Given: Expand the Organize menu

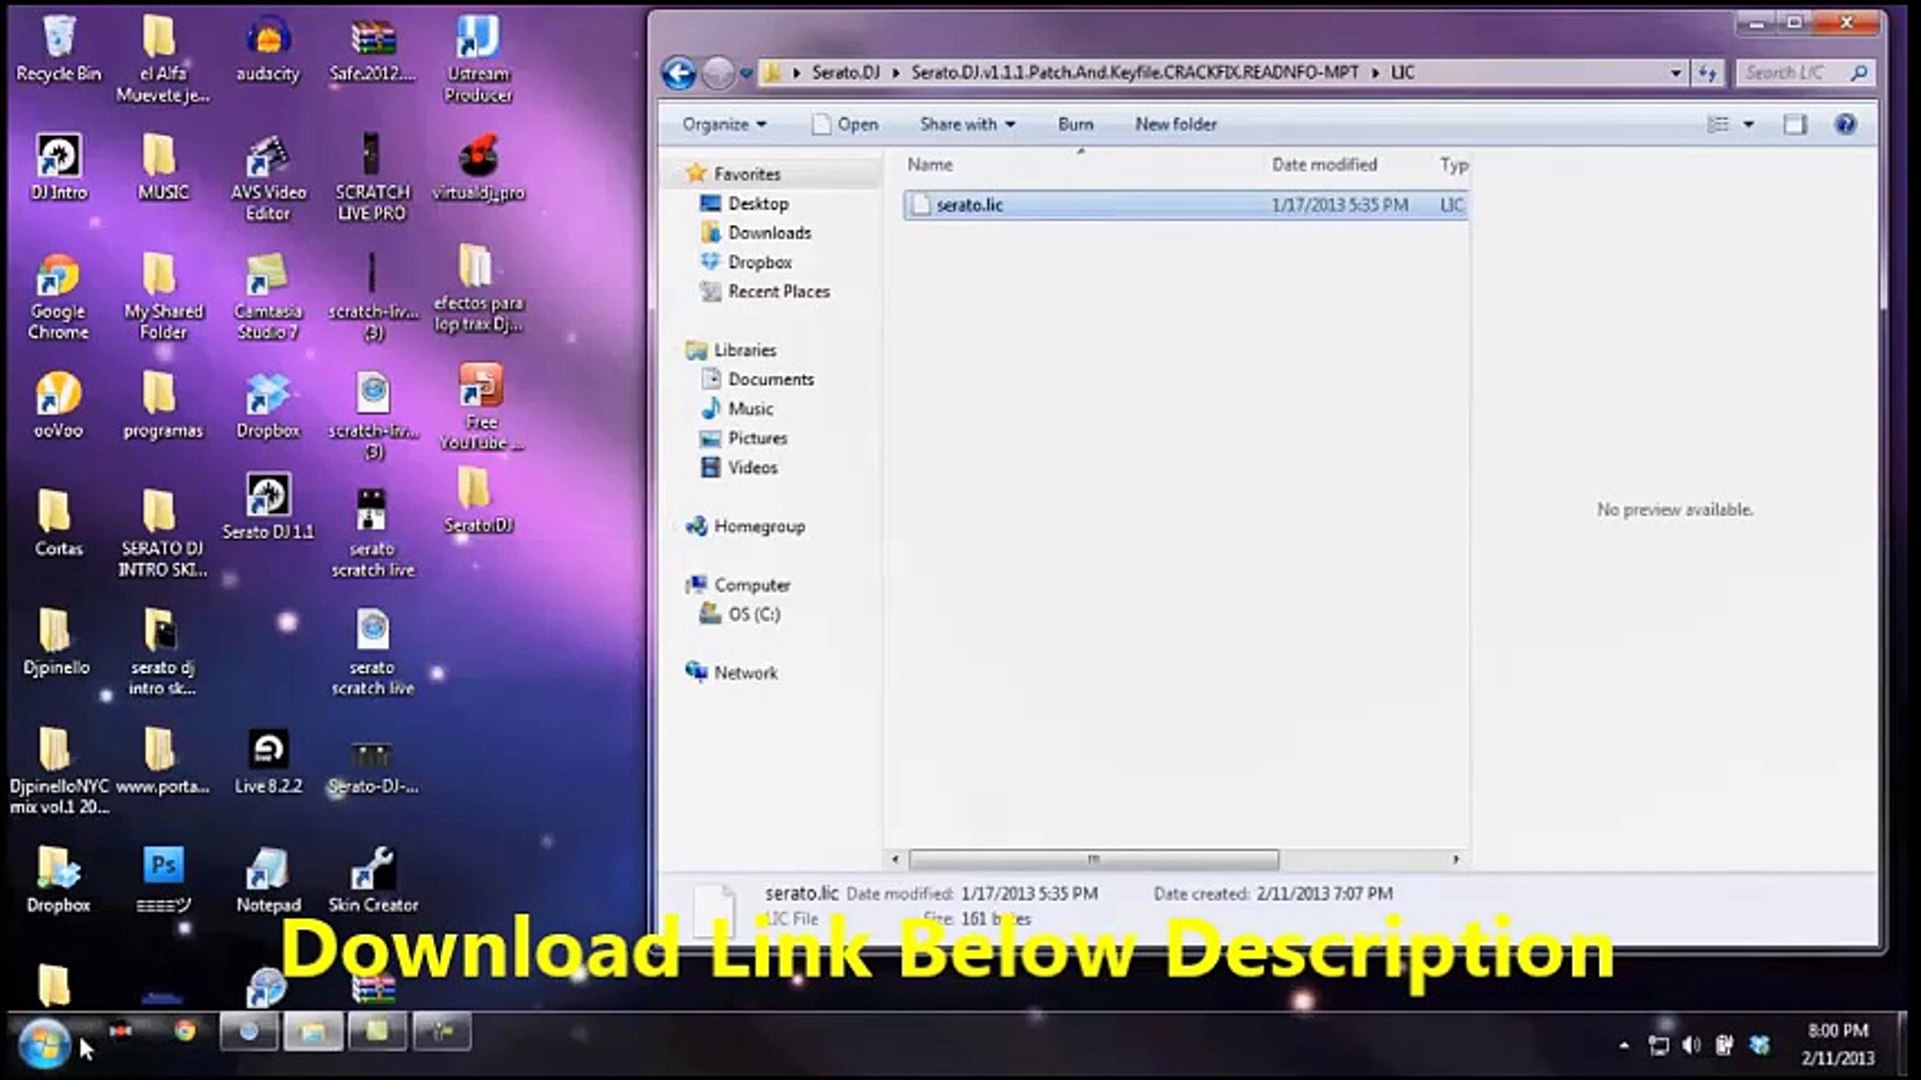Looking at the screenshot, I should tap(724, 124).
